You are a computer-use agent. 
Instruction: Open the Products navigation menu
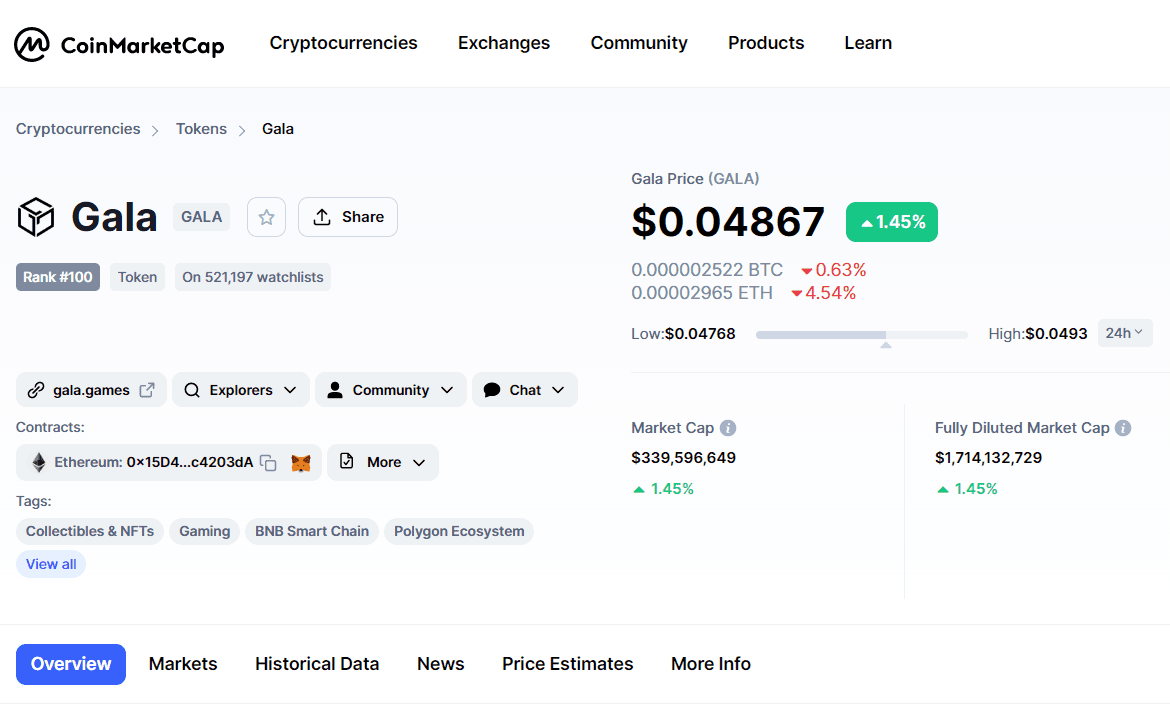tap(766, 43)
